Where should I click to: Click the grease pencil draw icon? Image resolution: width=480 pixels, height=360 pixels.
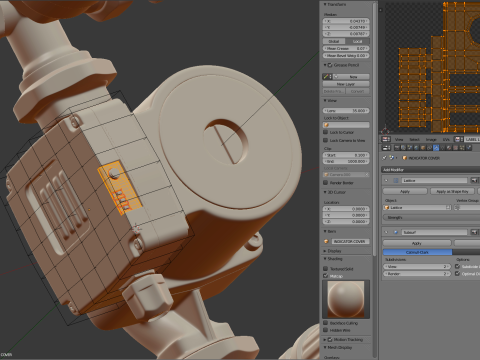(x=326, y=77)
